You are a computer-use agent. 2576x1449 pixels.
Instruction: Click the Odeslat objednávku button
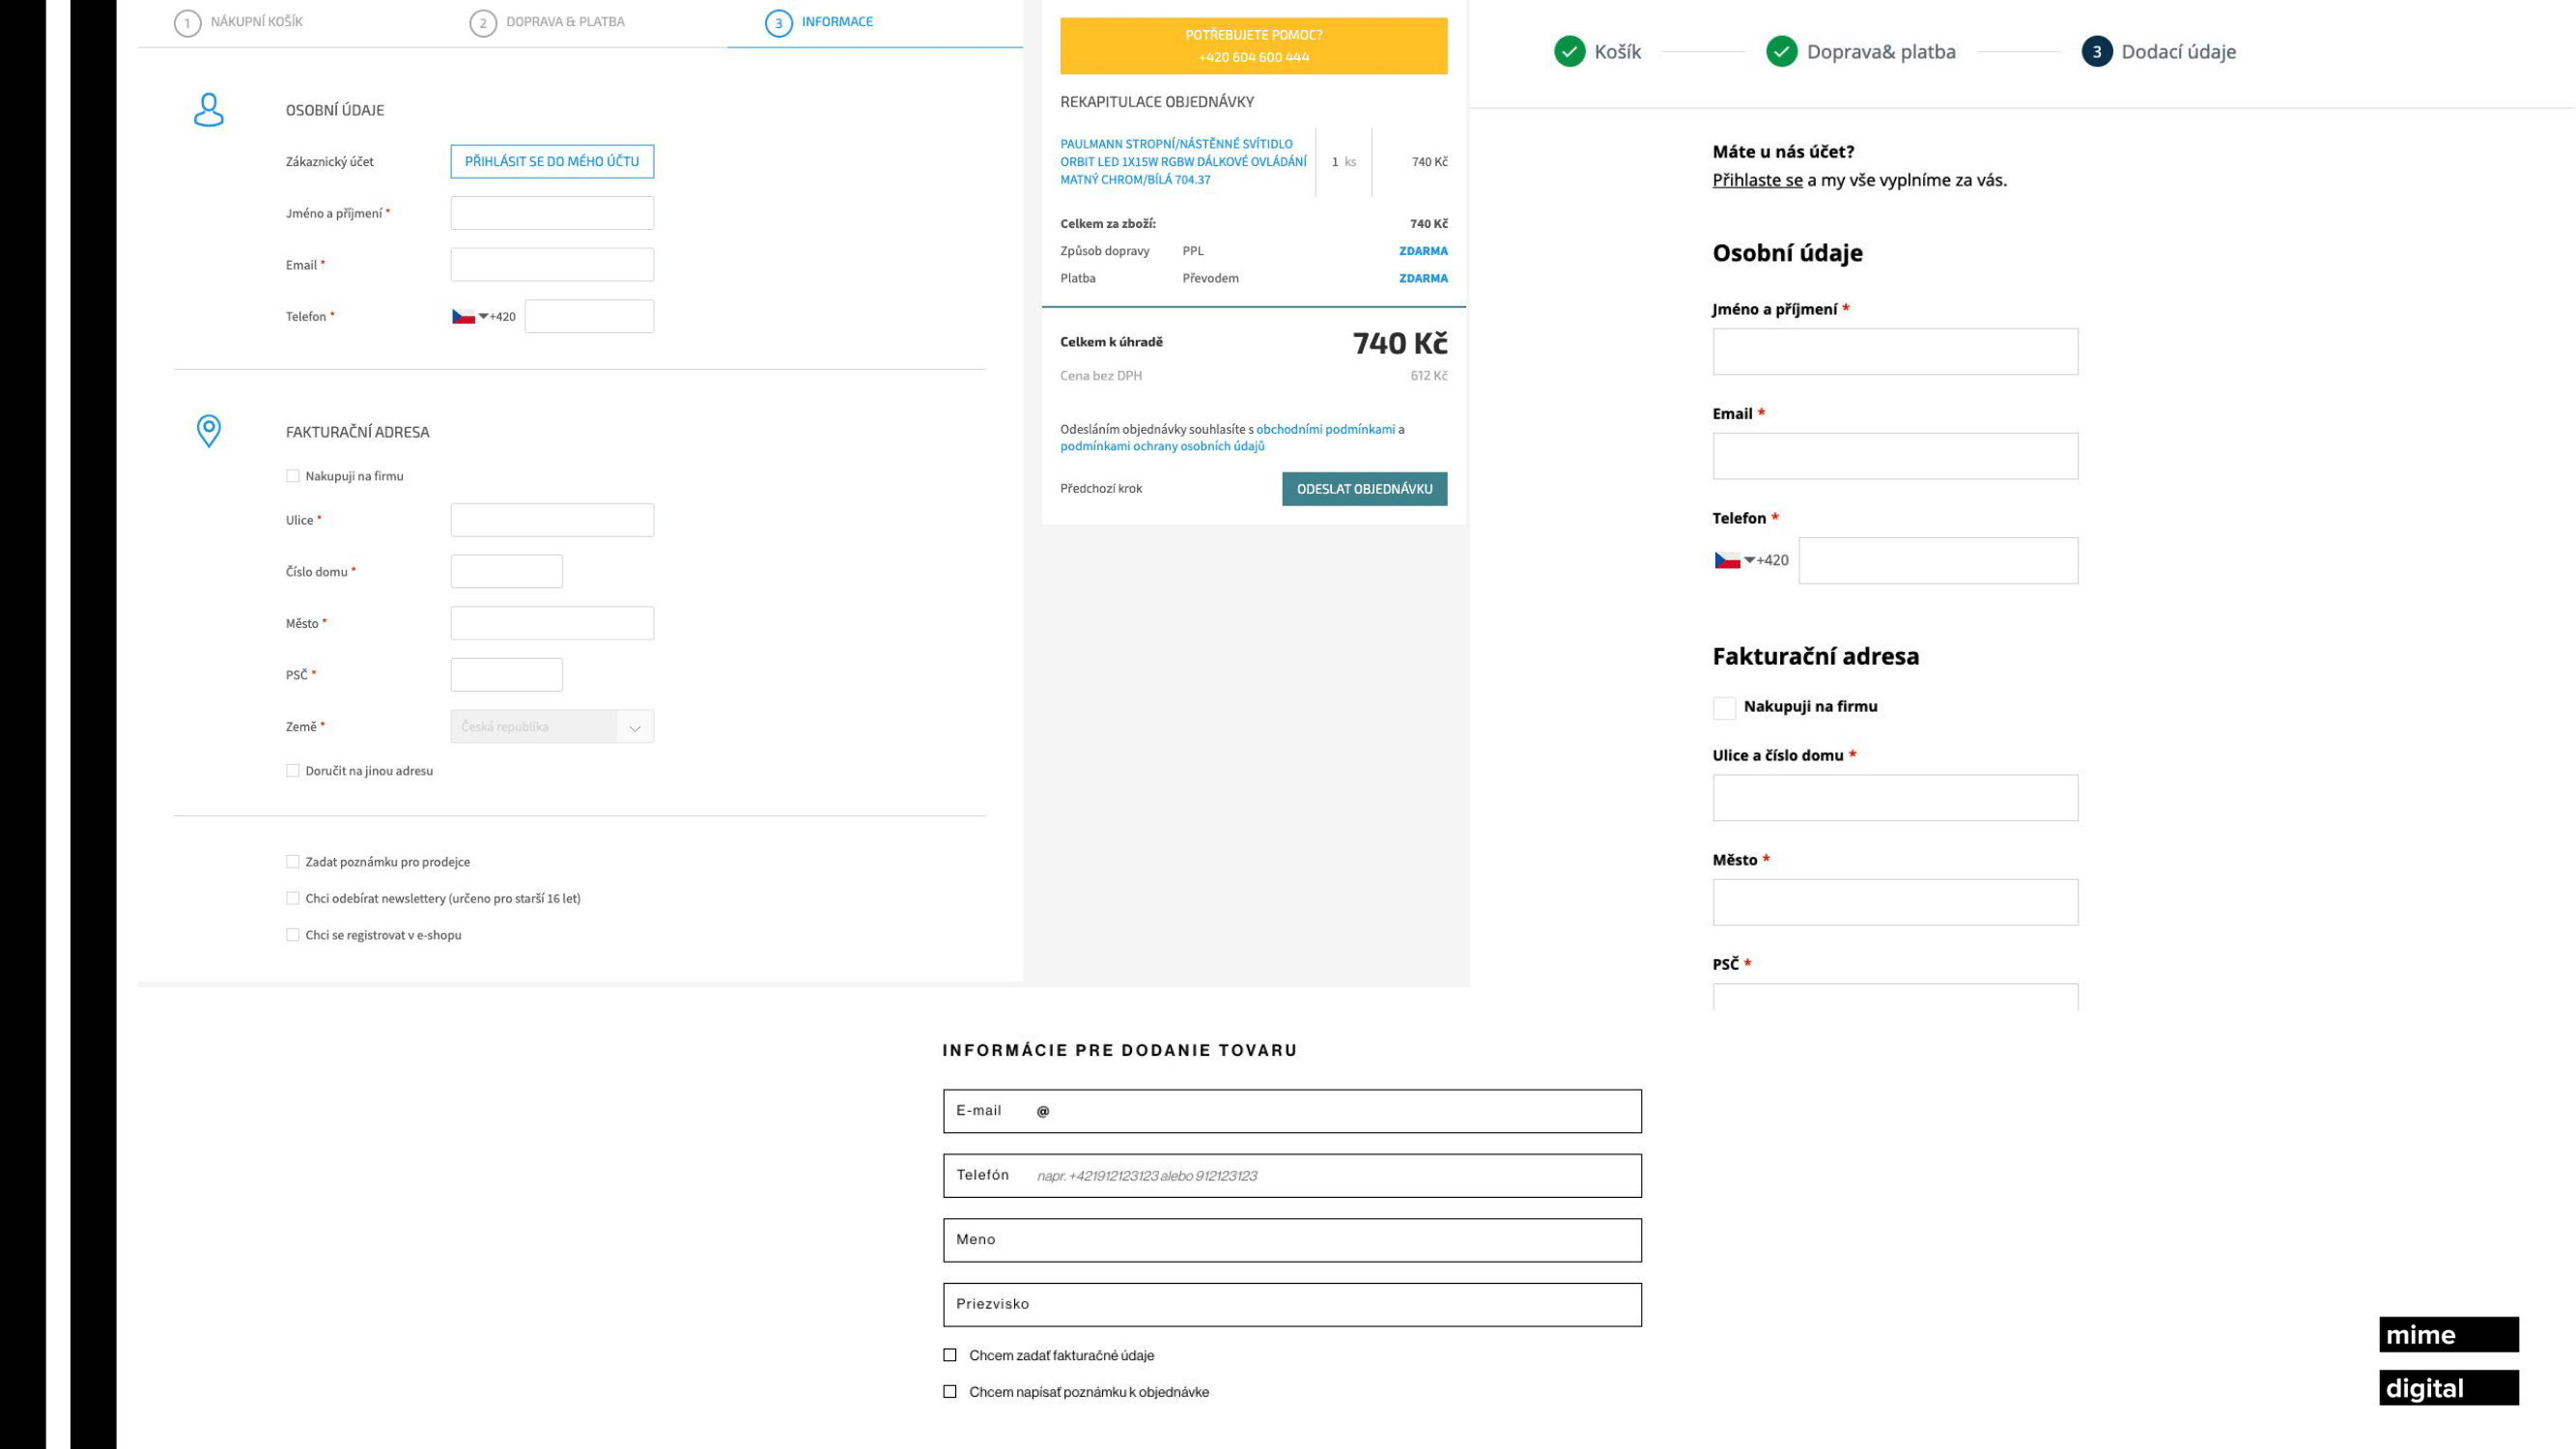(x=1364, y=489)
